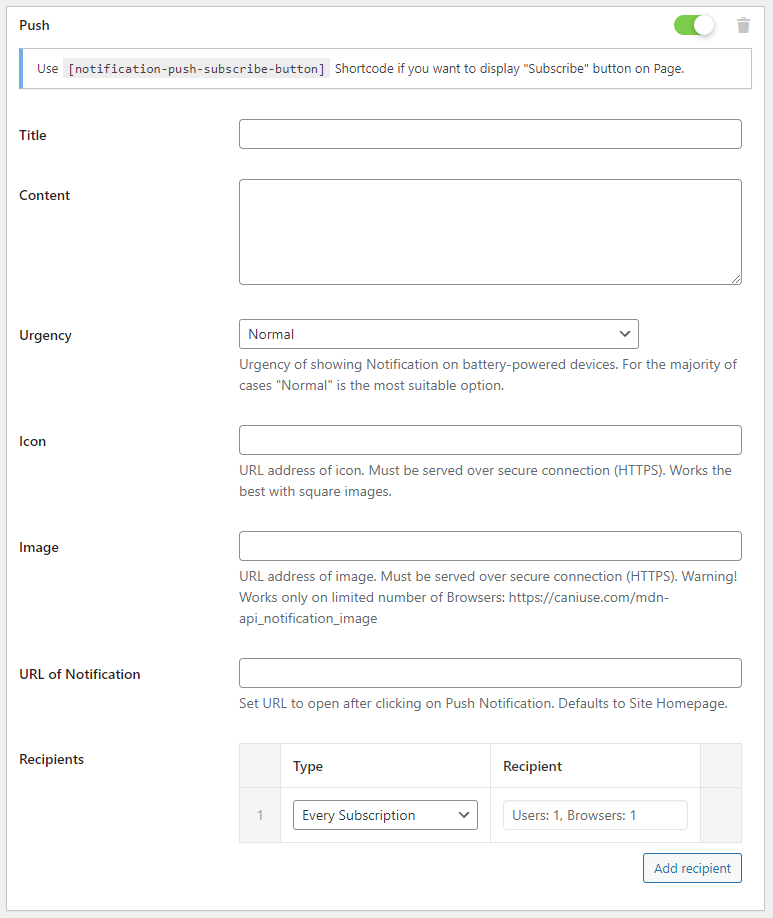Viewport: 773px width, 918px height.
Task: Click the Users and Browsers recipient field
Action: (595, 815)
